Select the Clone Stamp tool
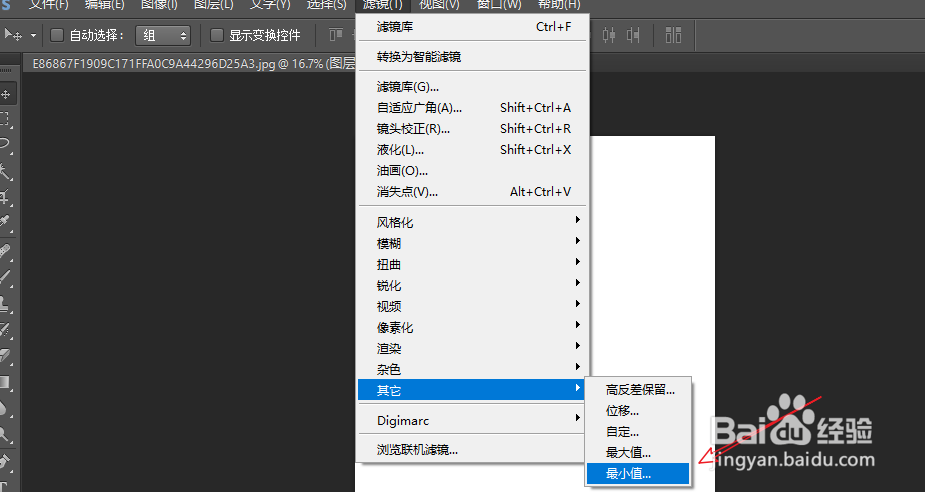The width and height of the screenshot is (925, 492). pos(5,303)
